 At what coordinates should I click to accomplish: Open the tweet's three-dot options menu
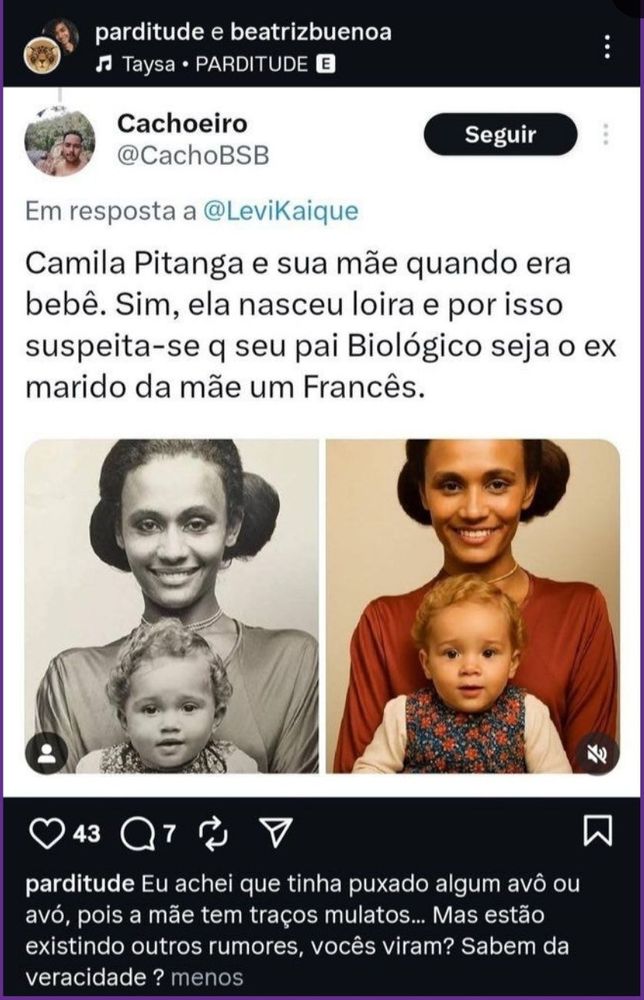(605, 135)
